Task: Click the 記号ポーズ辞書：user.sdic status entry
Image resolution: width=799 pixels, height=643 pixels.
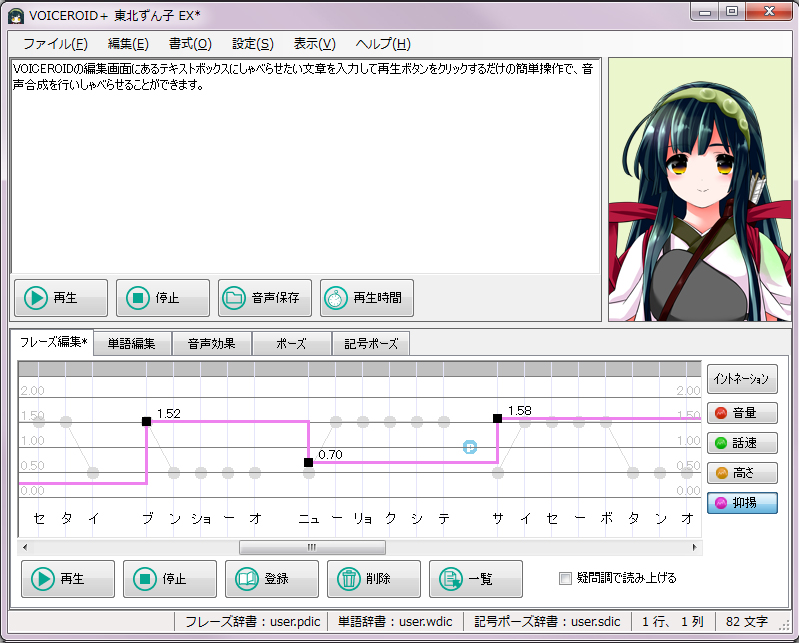Action: [x=547, y=622]
